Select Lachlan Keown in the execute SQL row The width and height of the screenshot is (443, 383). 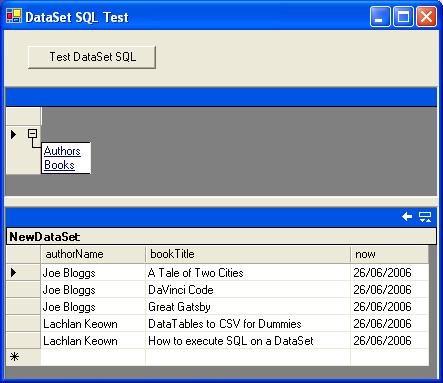click(x=93, y=341)
